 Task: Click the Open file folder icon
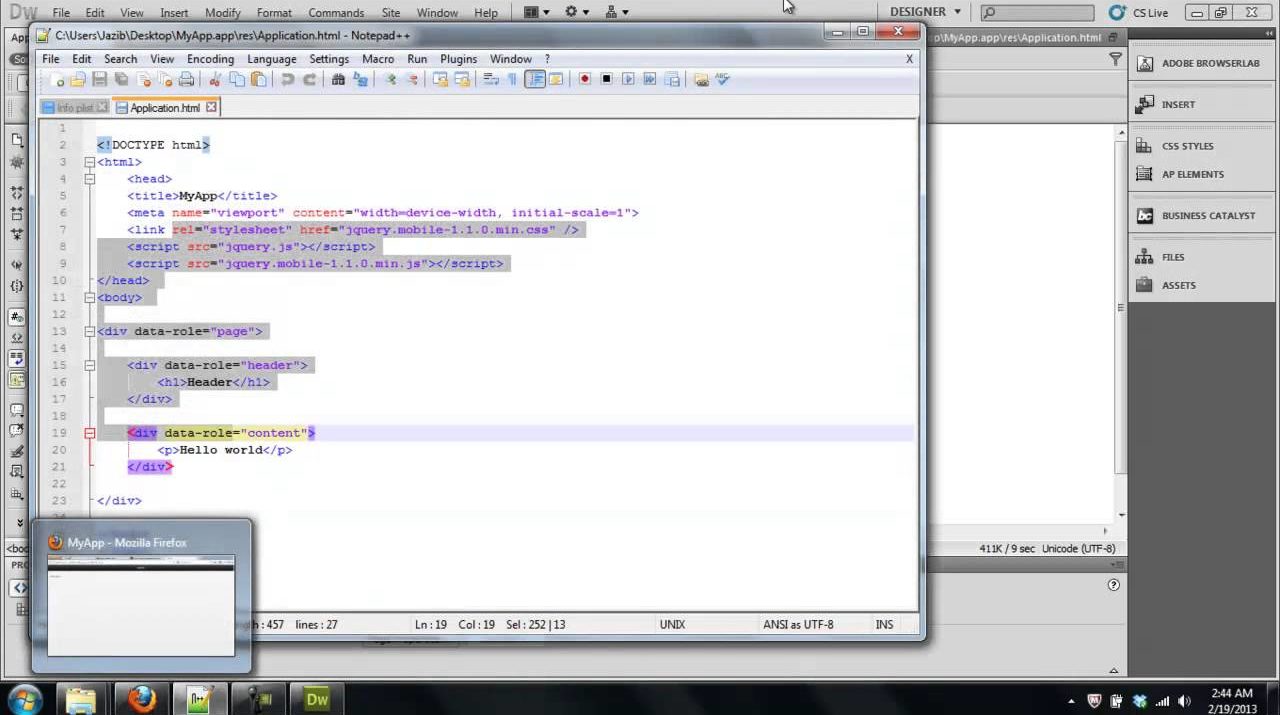[78, 80]
